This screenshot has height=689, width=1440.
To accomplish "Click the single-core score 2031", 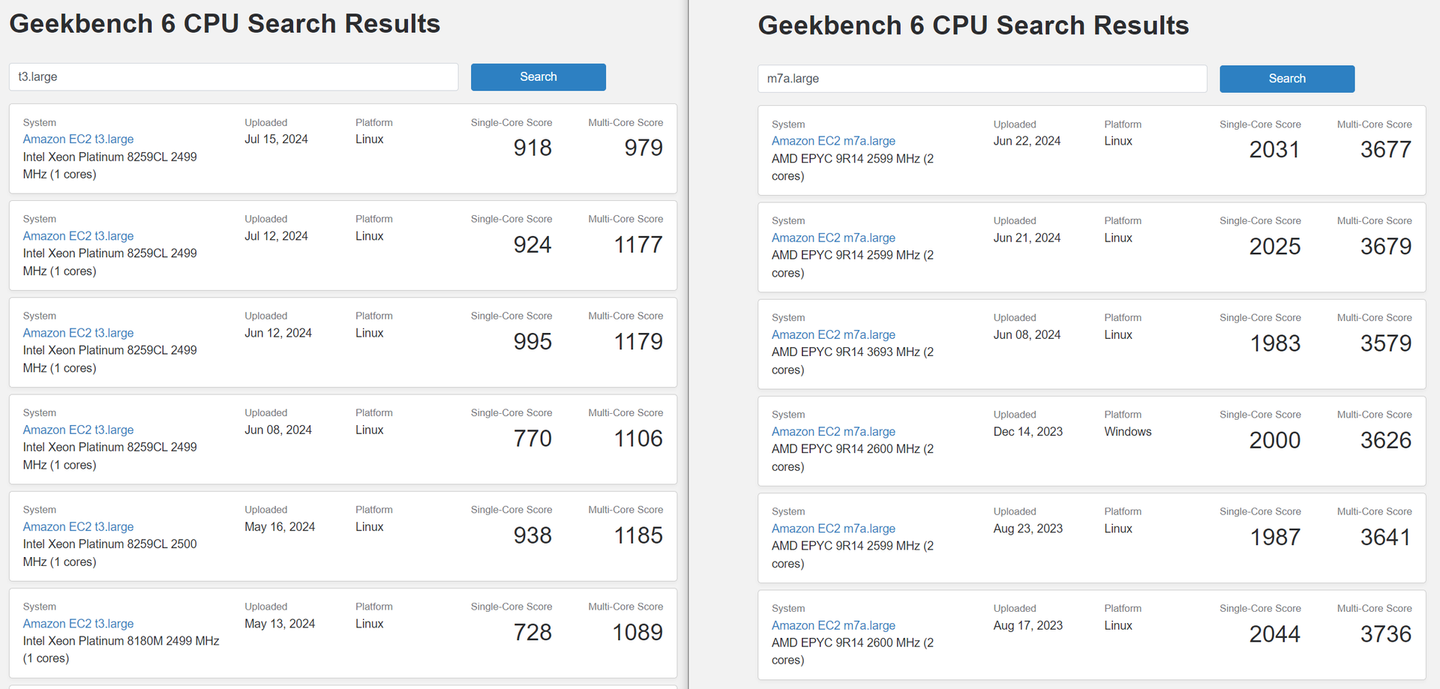I will point(1274,150).
